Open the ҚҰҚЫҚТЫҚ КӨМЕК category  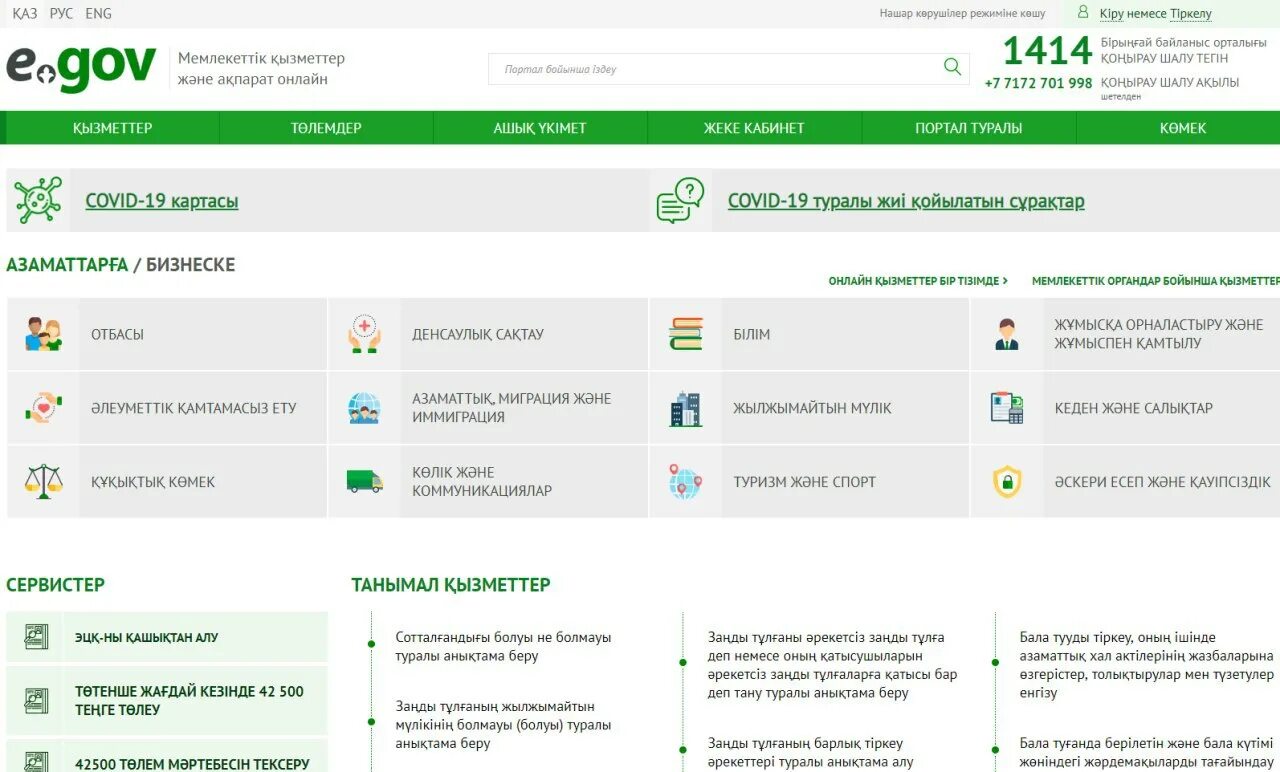[167, 482]
